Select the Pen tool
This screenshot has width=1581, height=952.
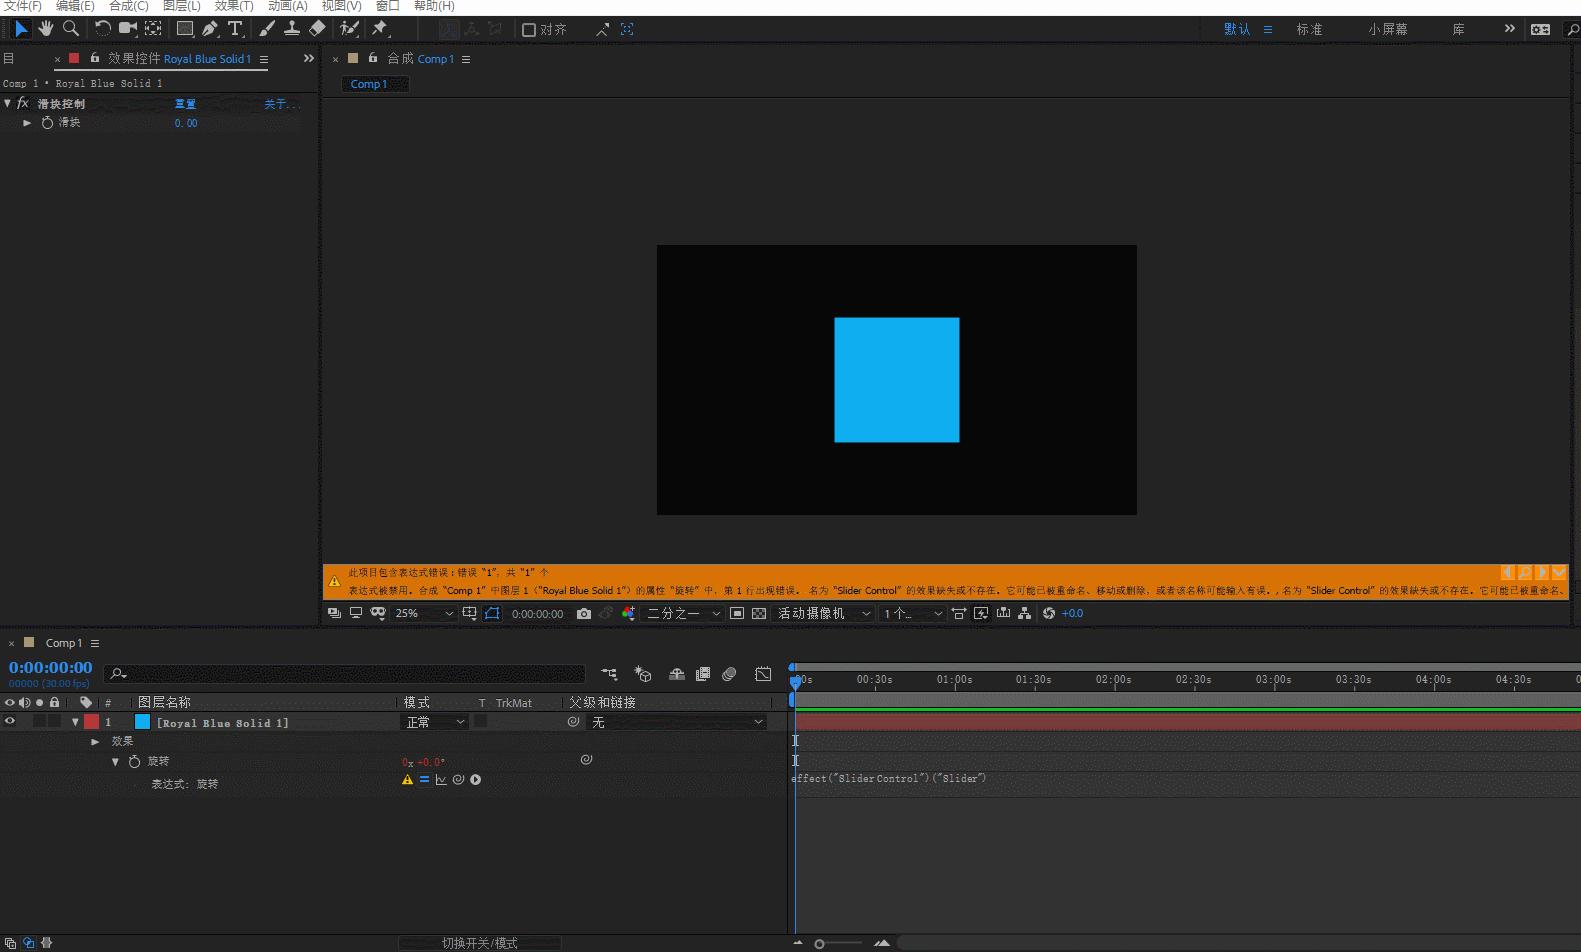[x=210, y=29]
